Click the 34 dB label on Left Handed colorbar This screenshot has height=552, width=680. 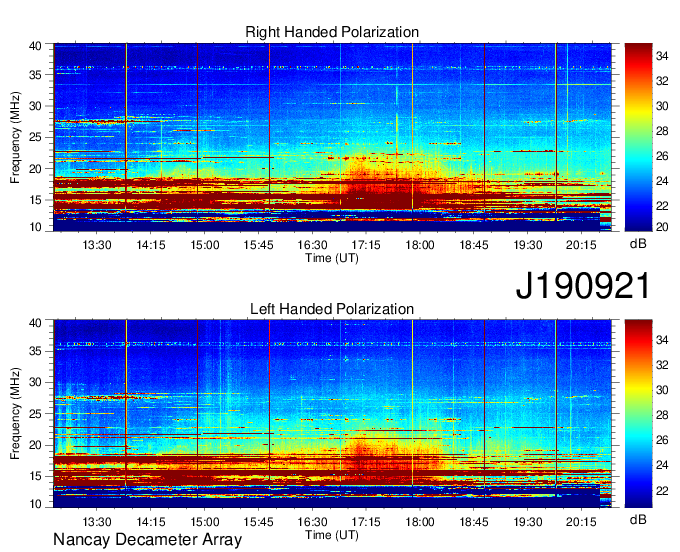[x=662, y=340]
